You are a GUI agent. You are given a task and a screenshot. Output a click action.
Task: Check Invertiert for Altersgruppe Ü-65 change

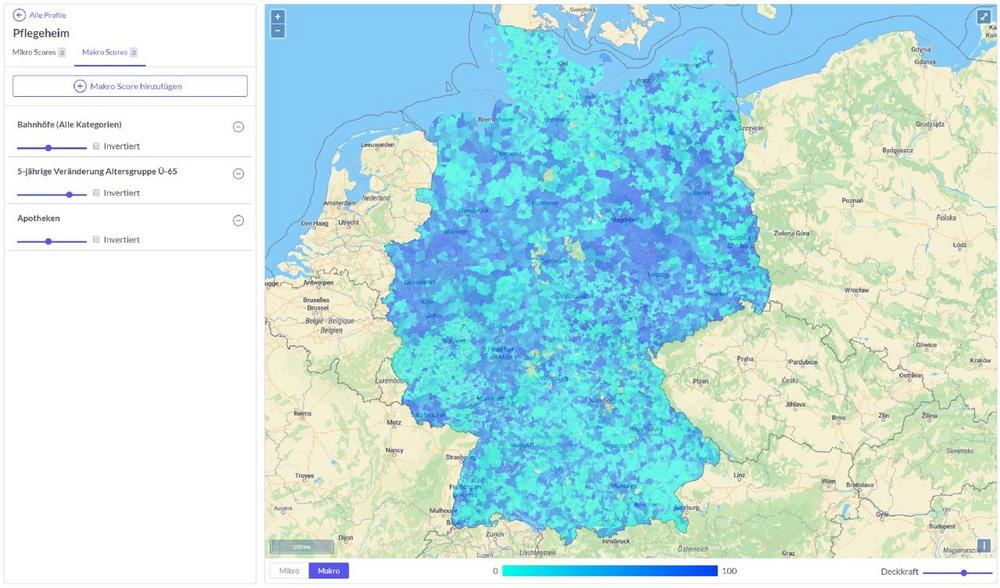(x=97, y=193)
